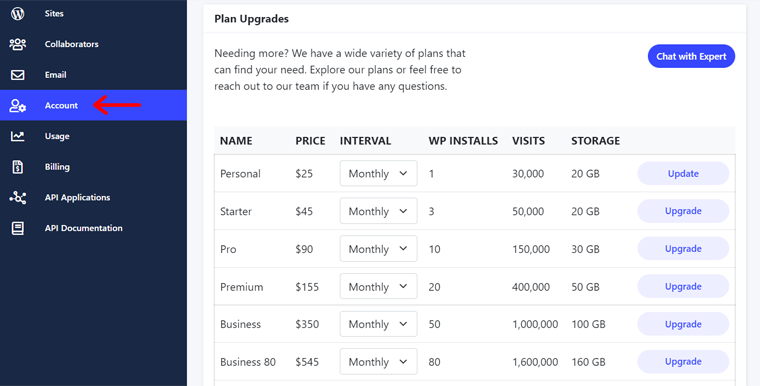
Task: Expand the Personal plan interval dropdown
Action: point(379,173)
